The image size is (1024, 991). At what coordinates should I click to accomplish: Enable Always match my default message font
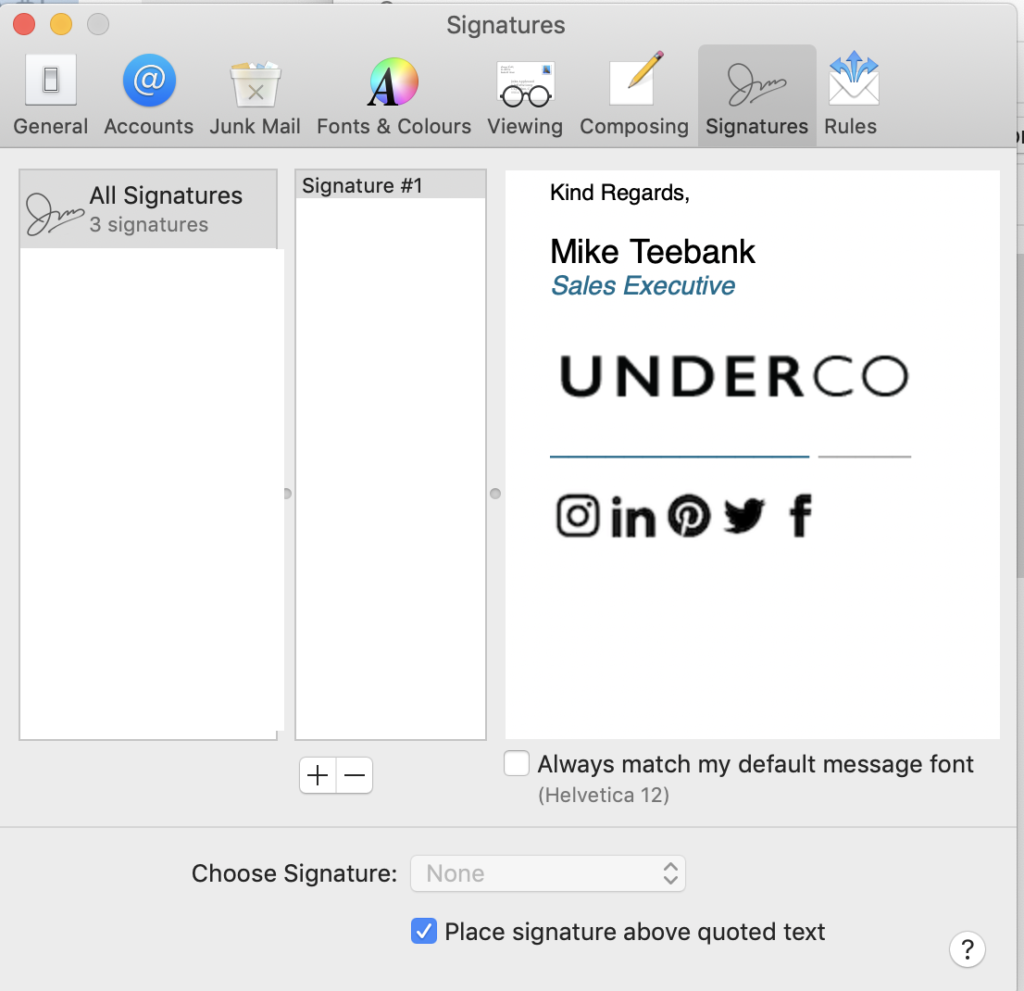517,763
